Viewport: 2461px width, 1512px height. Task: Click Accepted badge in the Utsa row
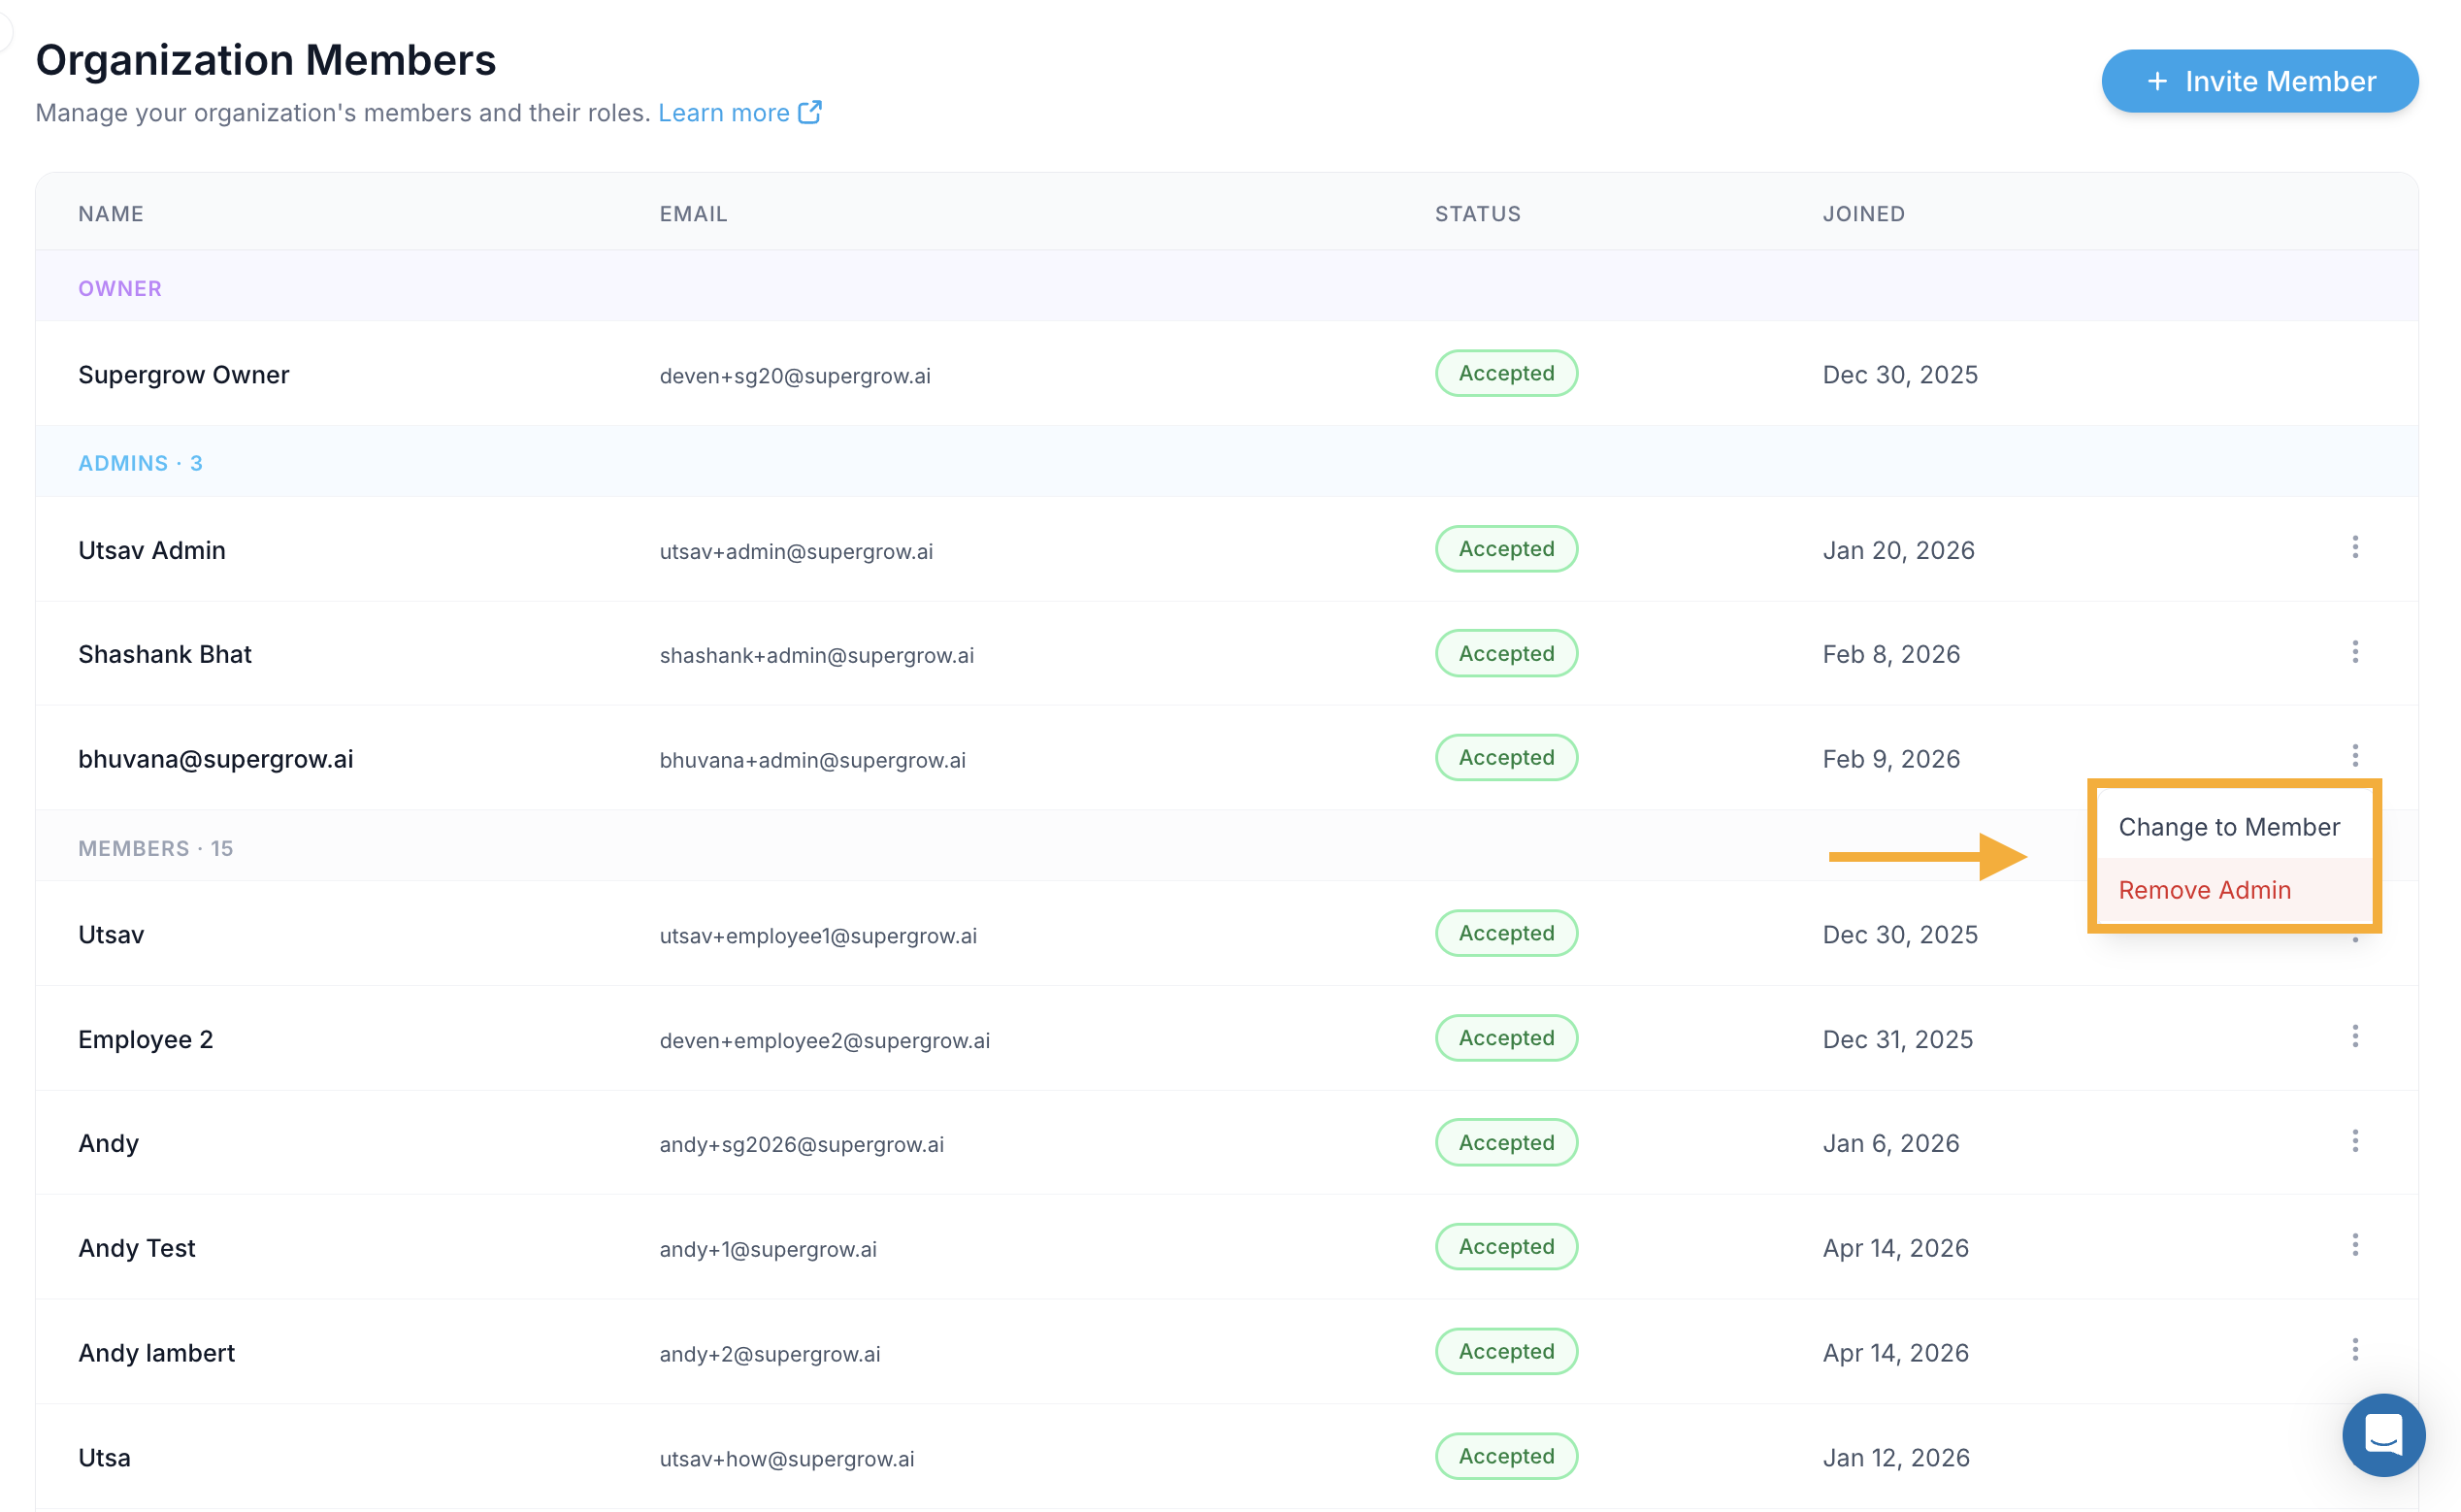click(x=1506, y=1456)
